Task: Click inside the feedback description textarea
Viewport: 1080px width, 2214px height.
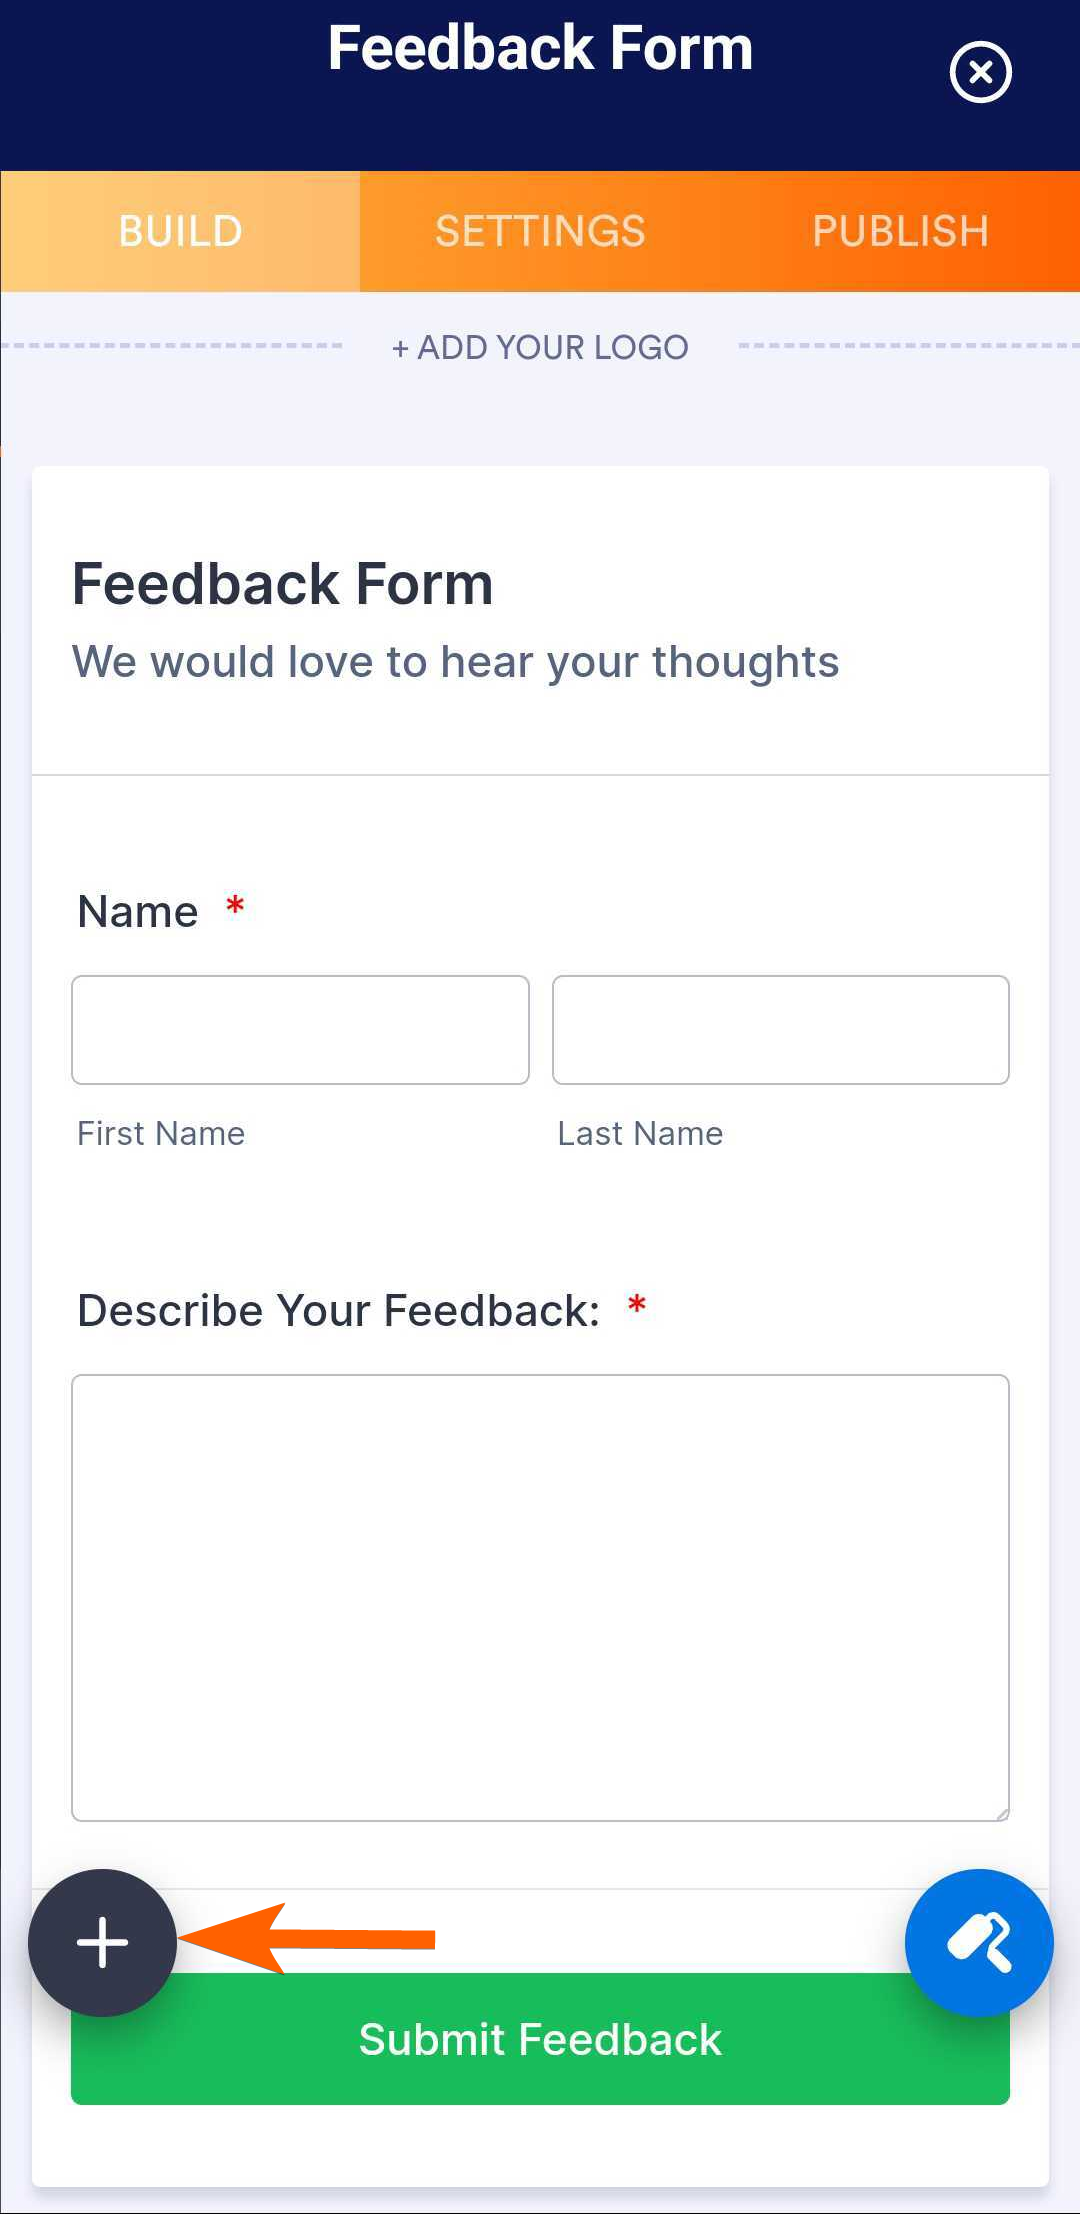Action: pyautogui.click(x=540, y=1597)
